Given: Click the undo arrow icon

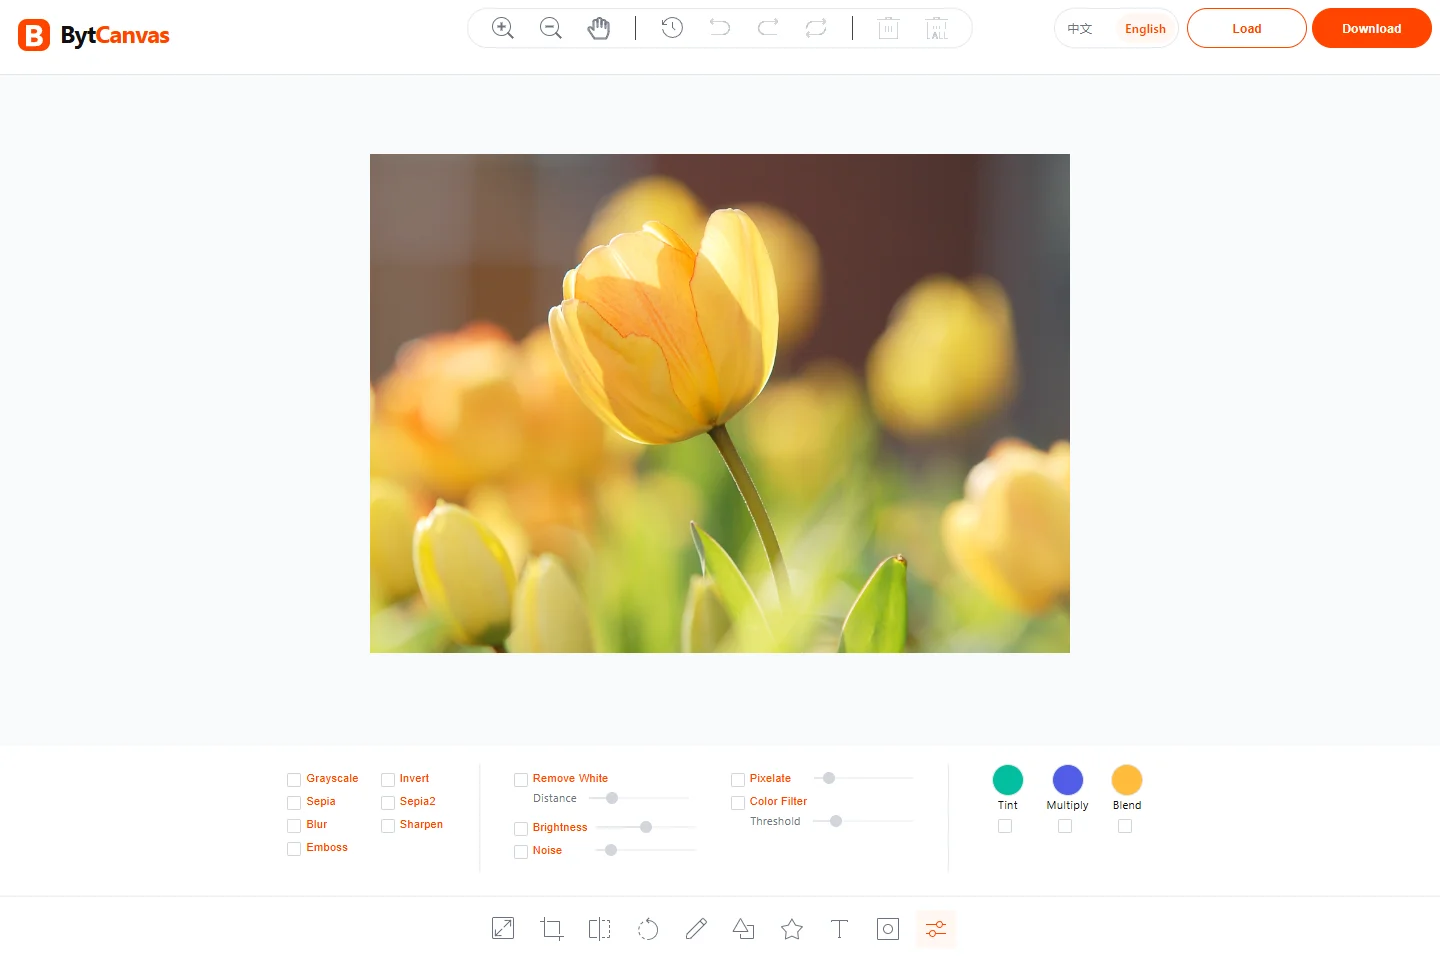Looking at the screenshot, I should coord(720,28).
